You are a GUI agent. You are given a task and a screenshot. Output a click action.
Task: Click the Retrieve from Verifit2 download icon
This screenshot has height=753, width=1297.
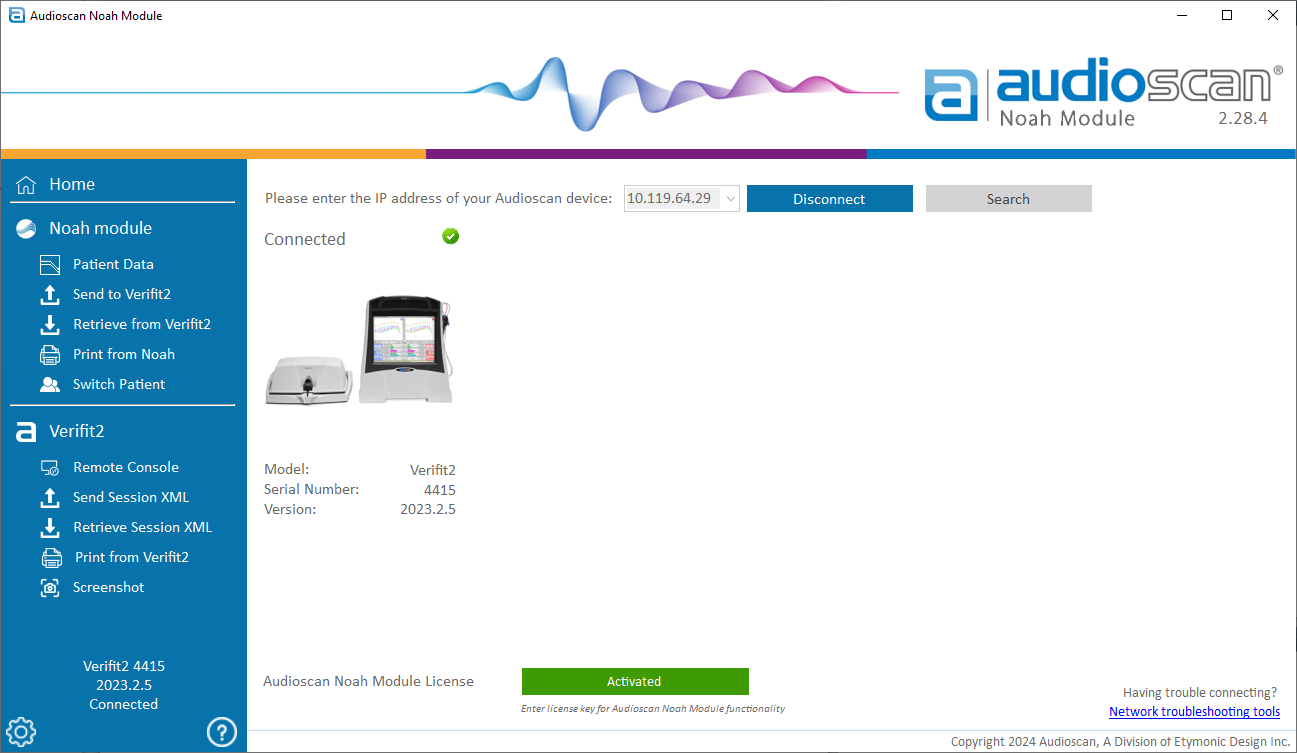[x=50, y=325]
